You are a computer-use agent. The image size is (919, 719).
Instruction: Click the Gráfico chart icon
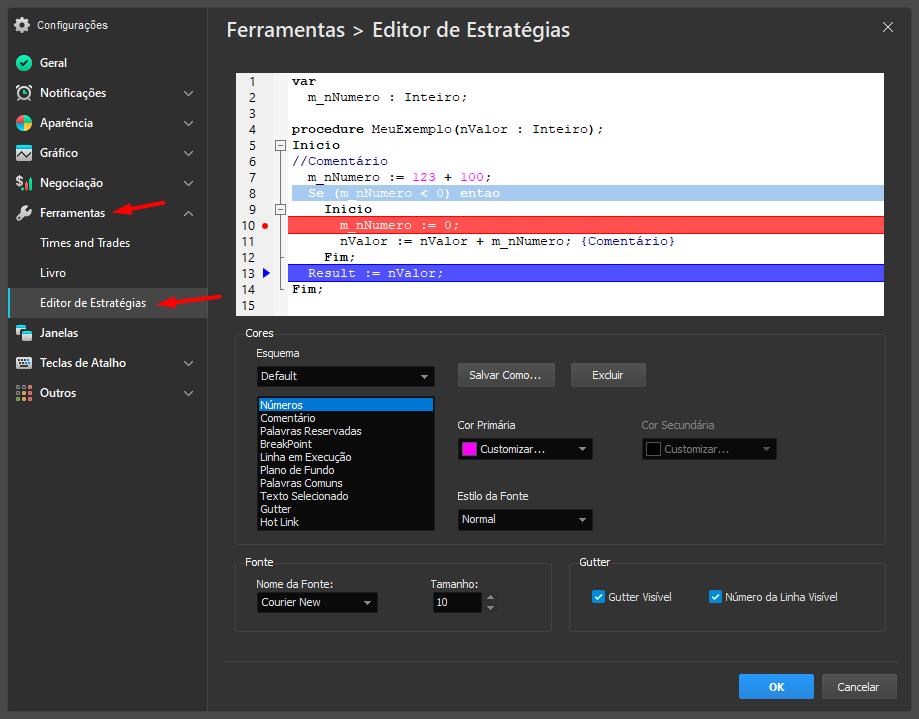(24, 153)
